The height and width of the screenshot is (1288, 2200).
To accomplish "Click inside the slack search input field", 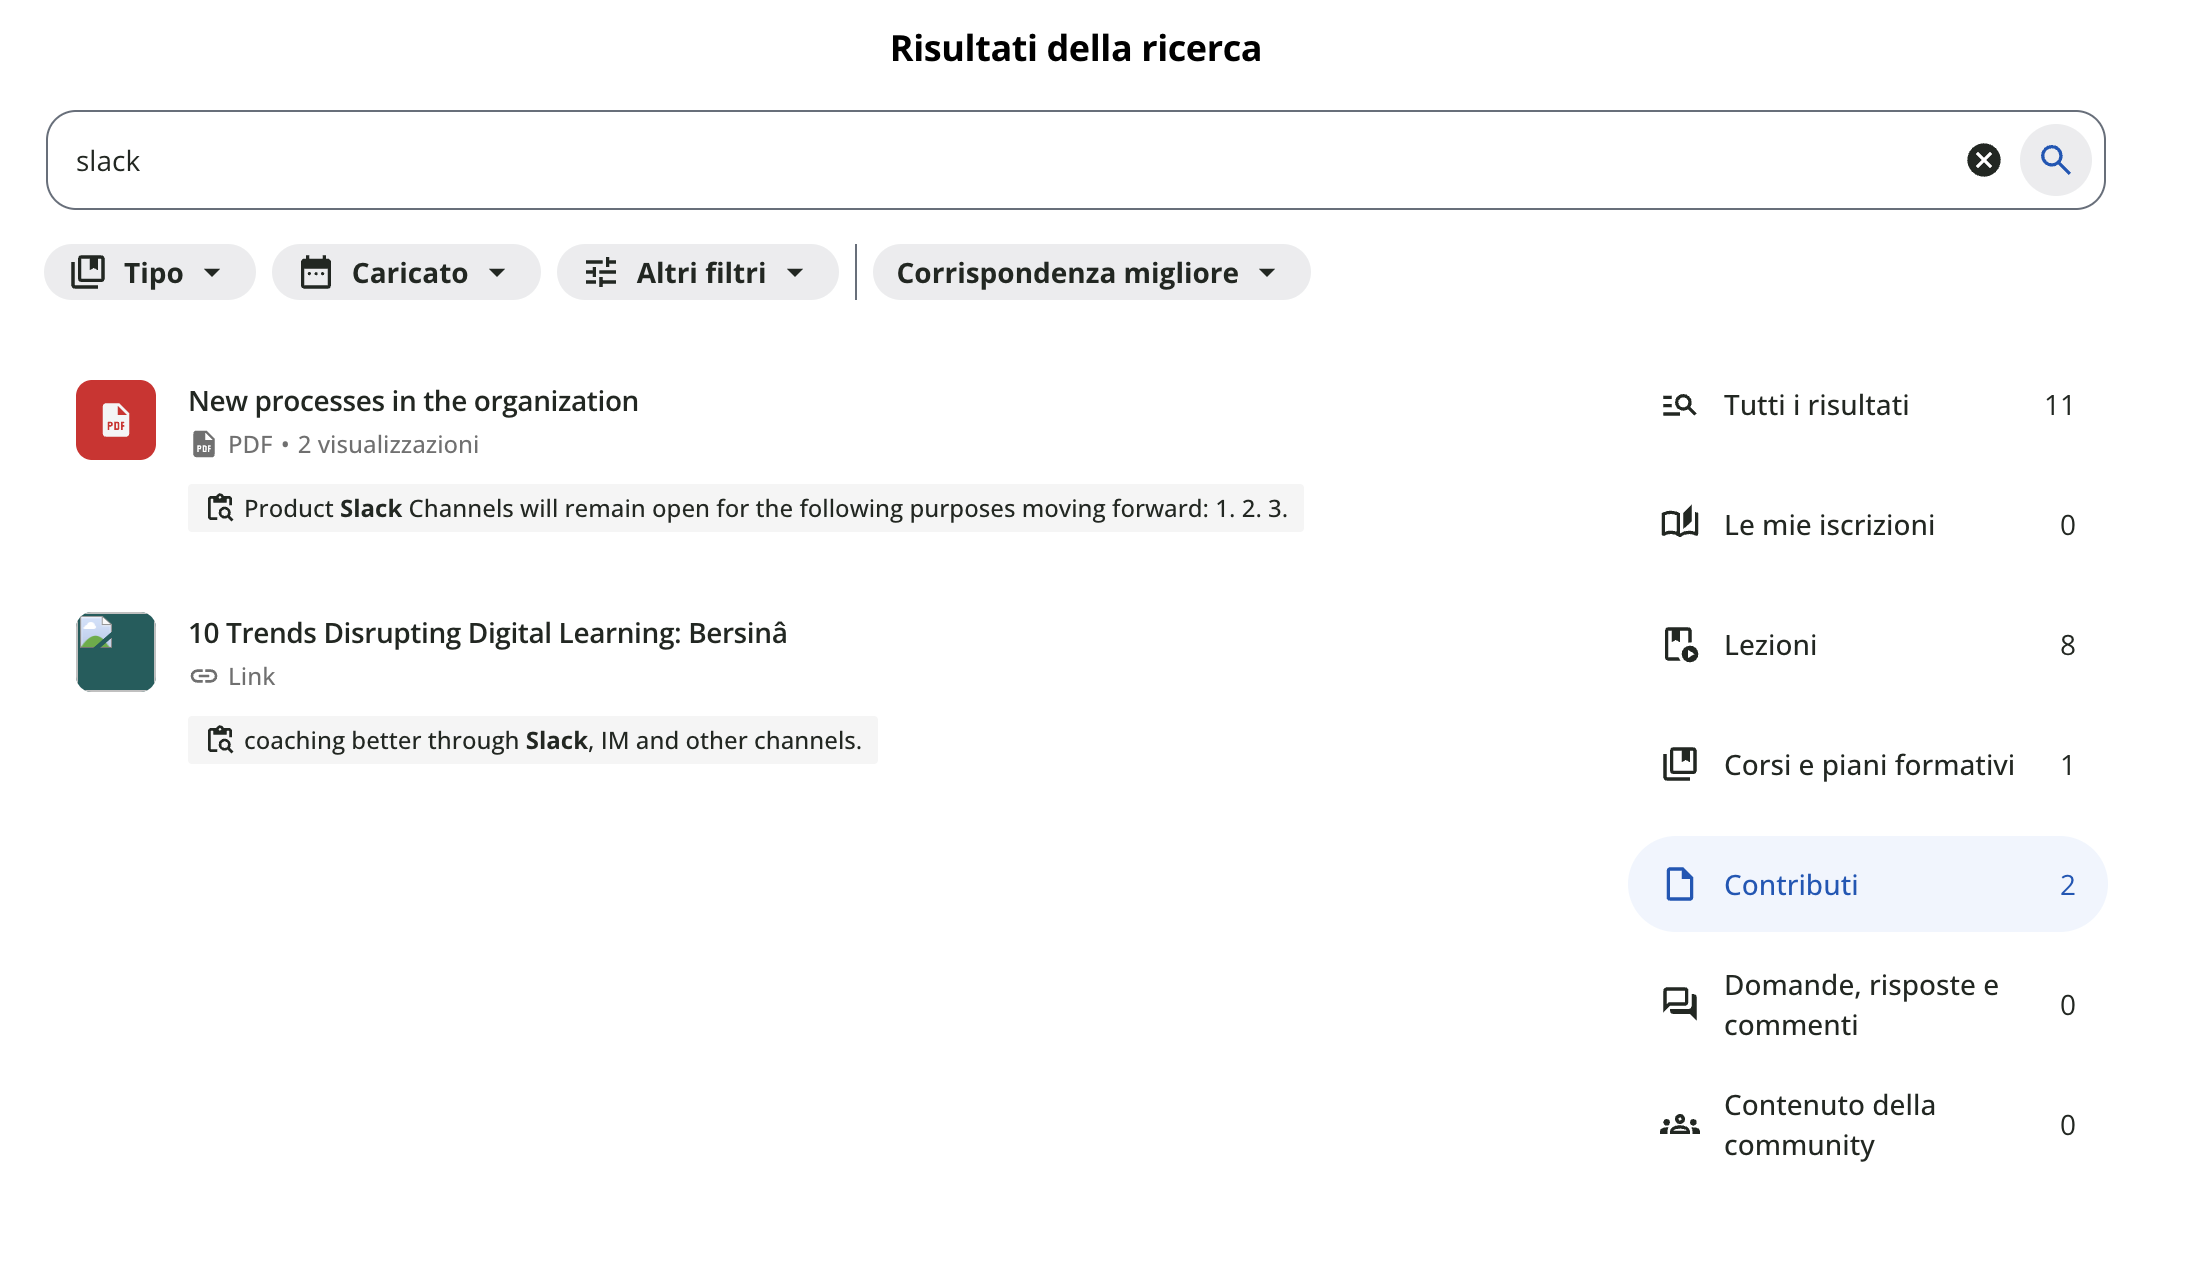I will (x=600, y=160).
